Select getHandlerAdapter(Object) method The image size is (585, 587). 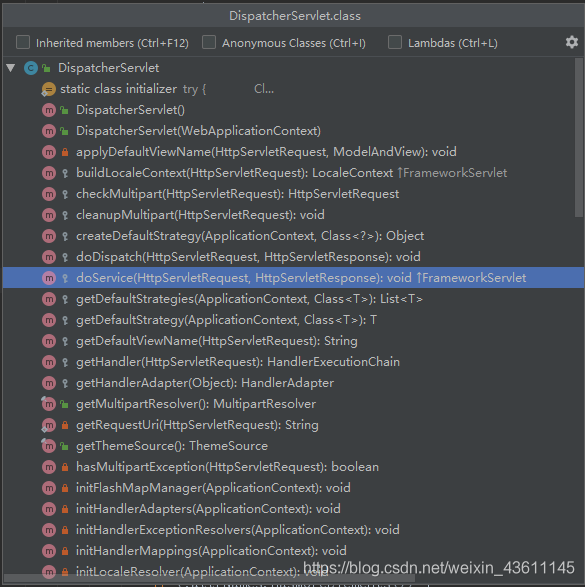click(205, 383)
